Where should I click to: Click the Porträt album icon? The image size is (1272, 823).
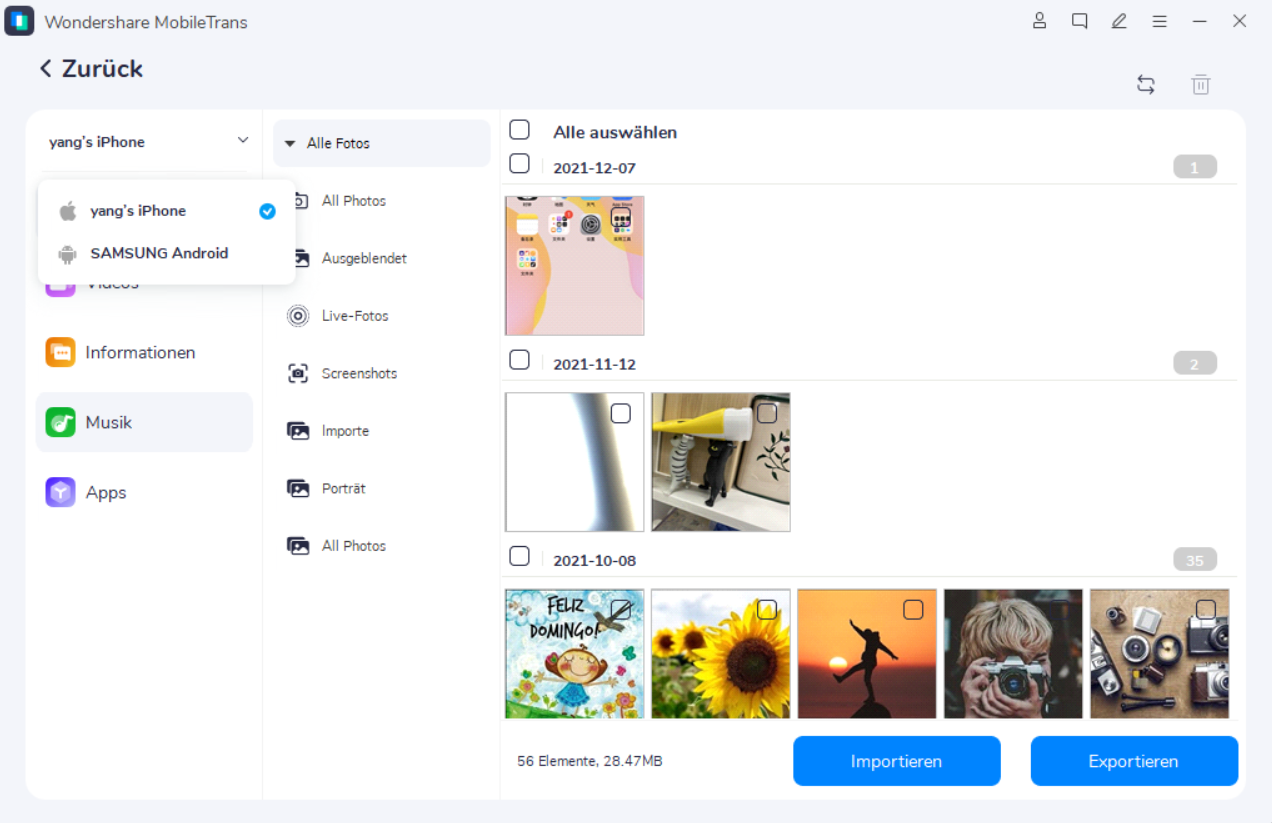click(x=298, y=489)
